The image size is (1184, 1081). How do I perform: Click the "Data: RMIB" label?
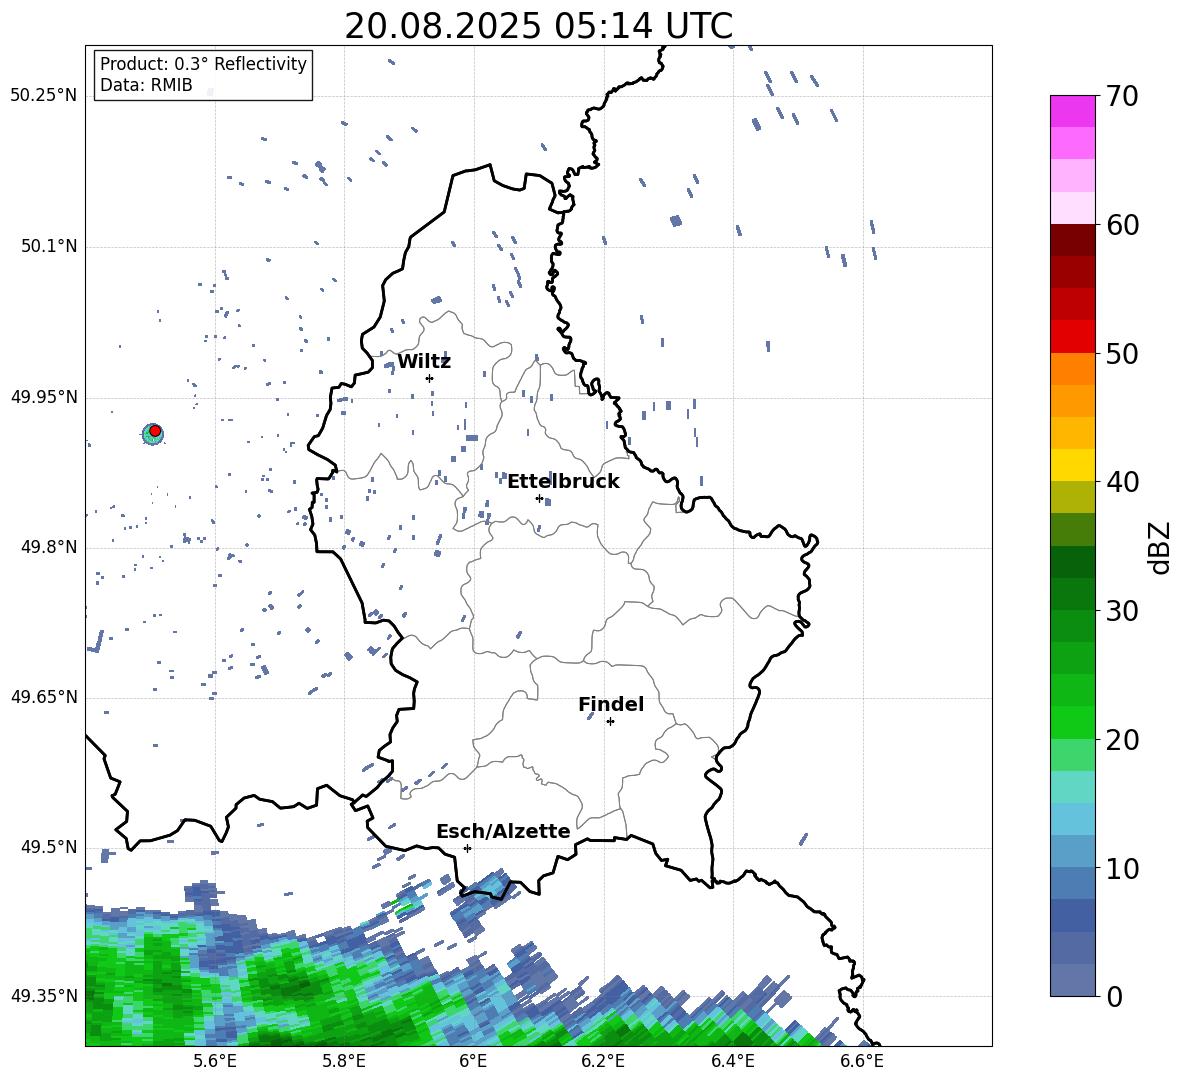click(x=146, y=85)
